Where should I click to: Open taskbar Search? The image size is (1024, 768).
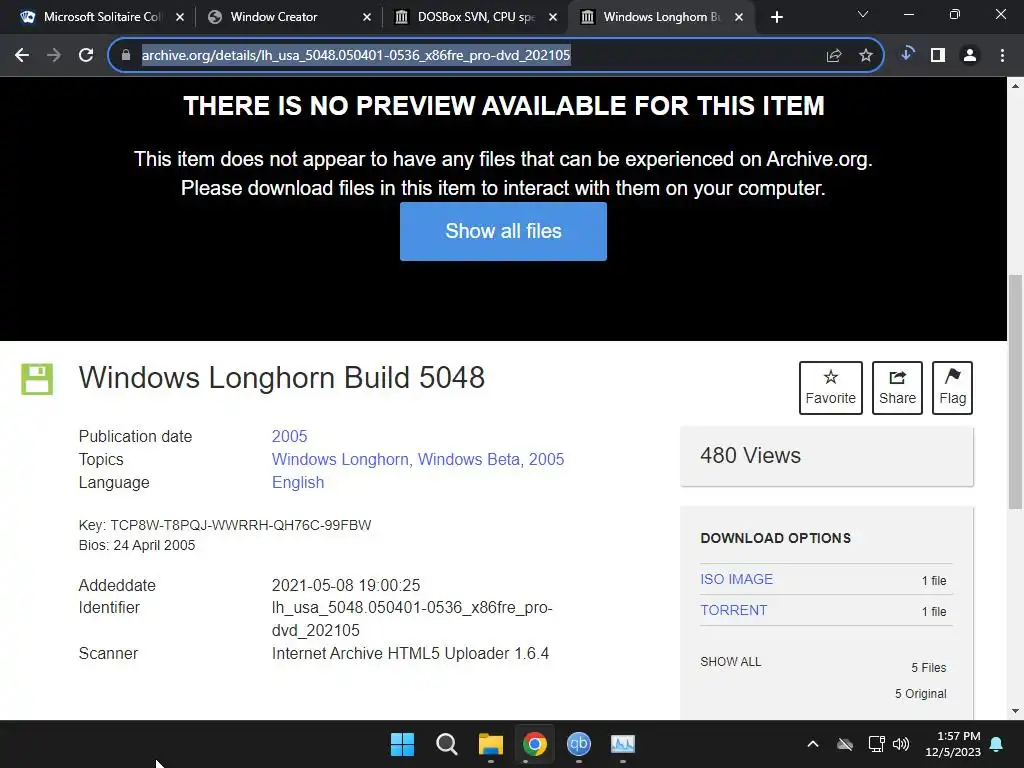(447, 744)
